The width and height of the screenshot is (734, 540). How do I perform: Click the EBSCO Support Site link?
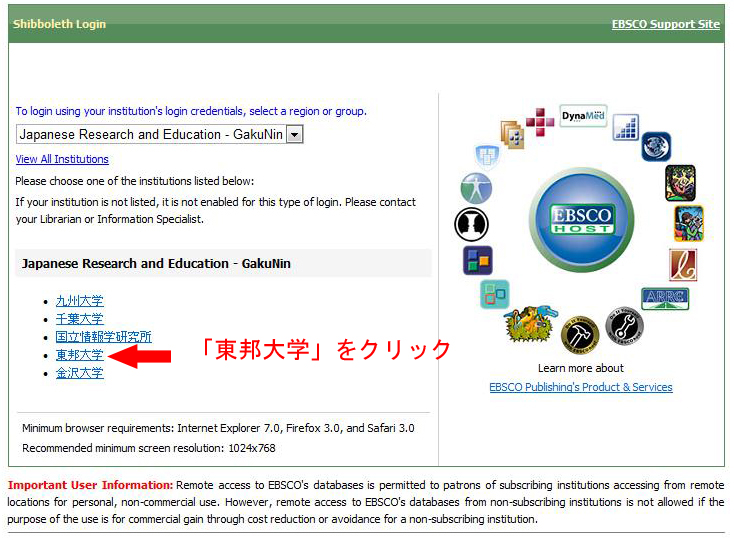(x=666, y=24)
